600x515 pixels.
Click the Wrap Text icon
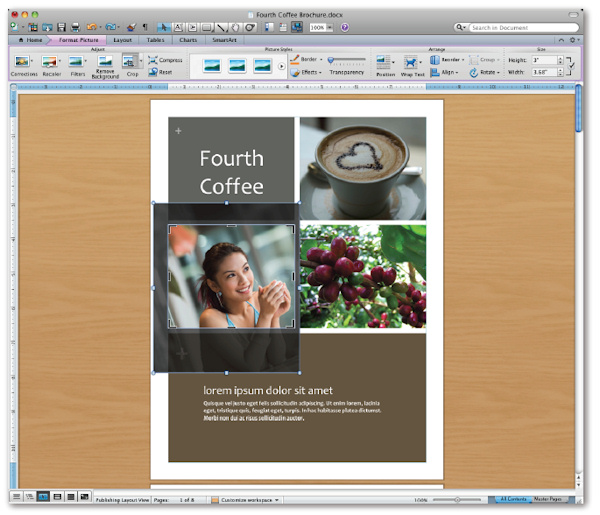[x=410, y=65]
